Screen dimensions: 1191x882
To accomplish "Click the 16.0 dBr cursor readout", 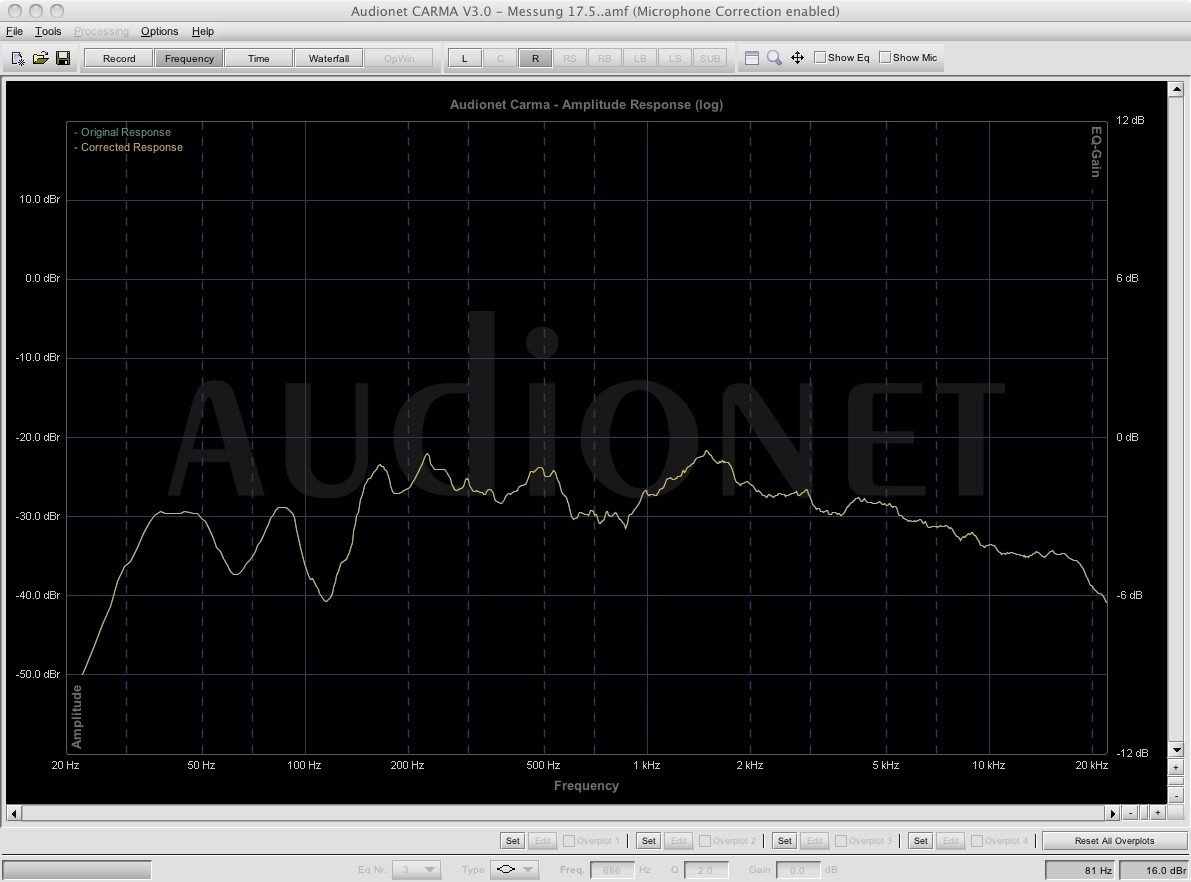I will point(1155,871).
